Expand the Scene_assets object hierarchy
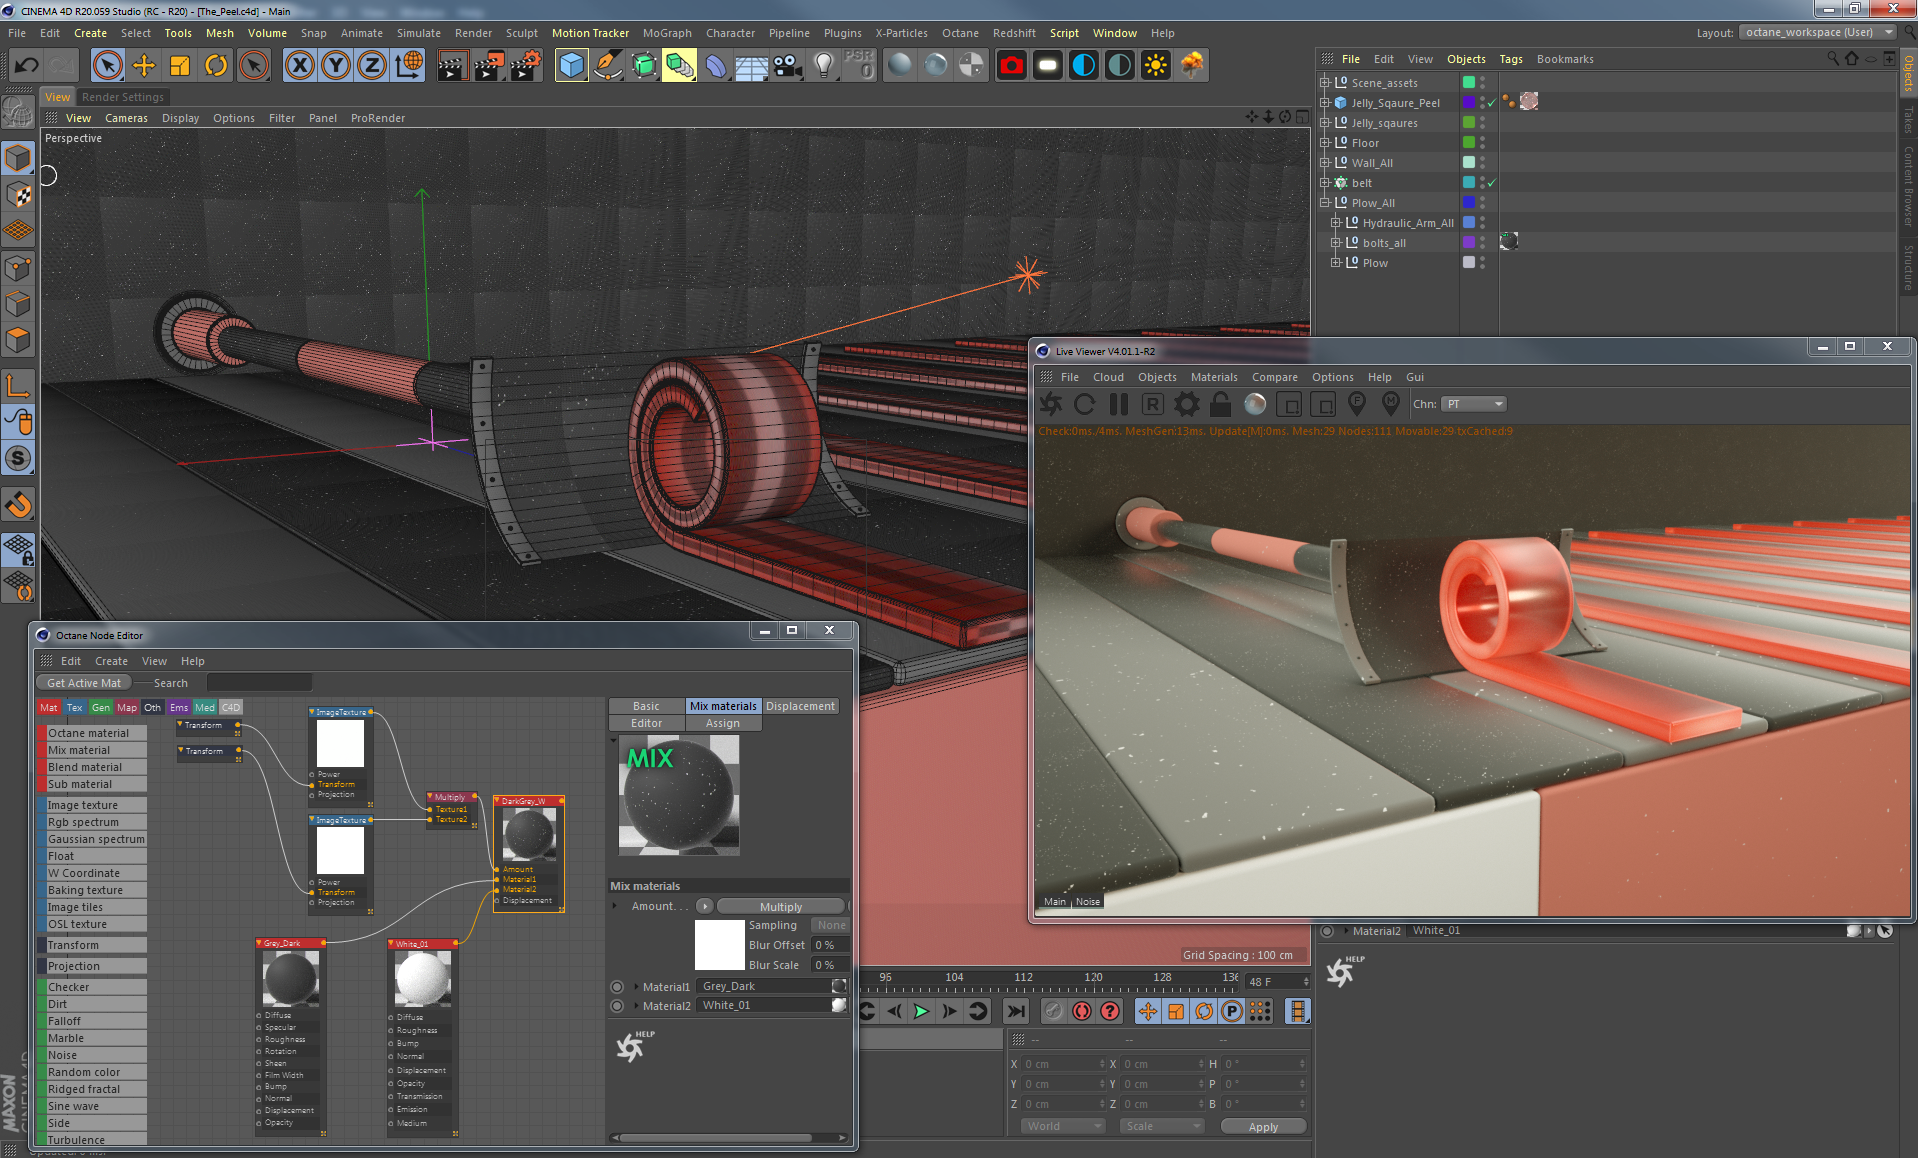 1324,82
